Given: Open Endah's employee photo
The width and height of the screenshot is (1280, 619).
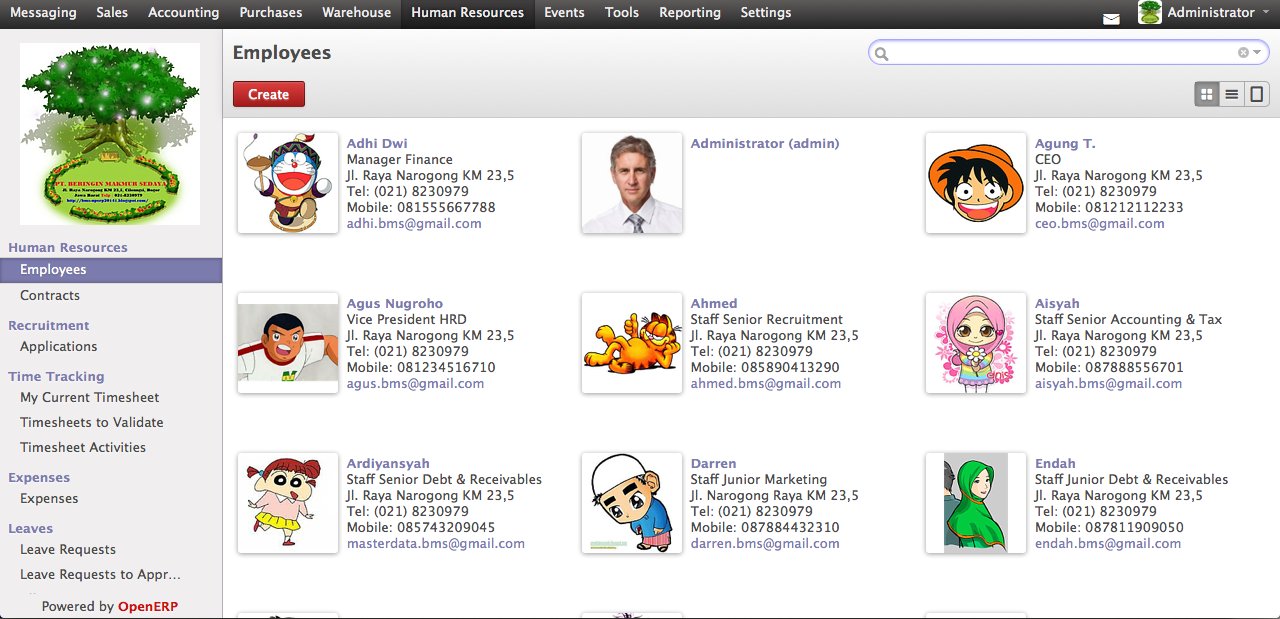Looking at the screenshot, I should 976,503.
